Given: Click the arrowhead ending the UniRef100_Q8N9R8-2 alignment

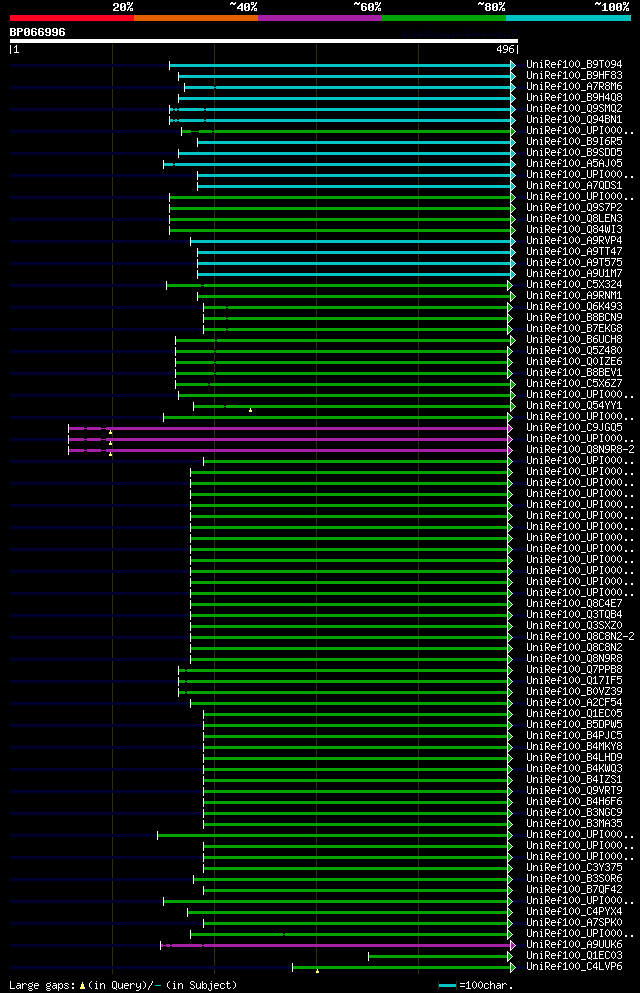Looking at the screenshot, I should point(510,450).
